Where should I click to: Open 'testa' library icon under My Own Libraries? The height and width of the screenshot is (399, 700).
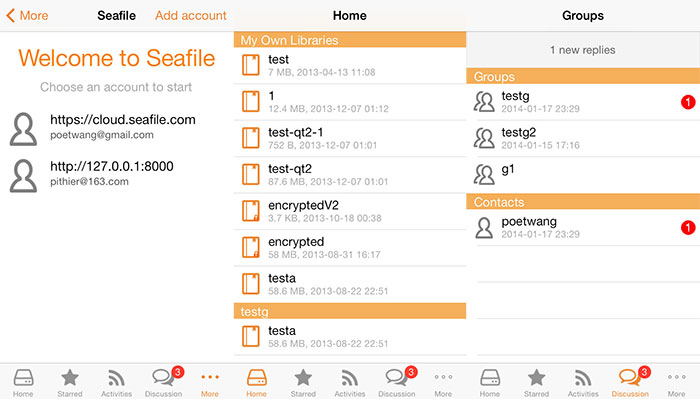click(x=251, y=284)
